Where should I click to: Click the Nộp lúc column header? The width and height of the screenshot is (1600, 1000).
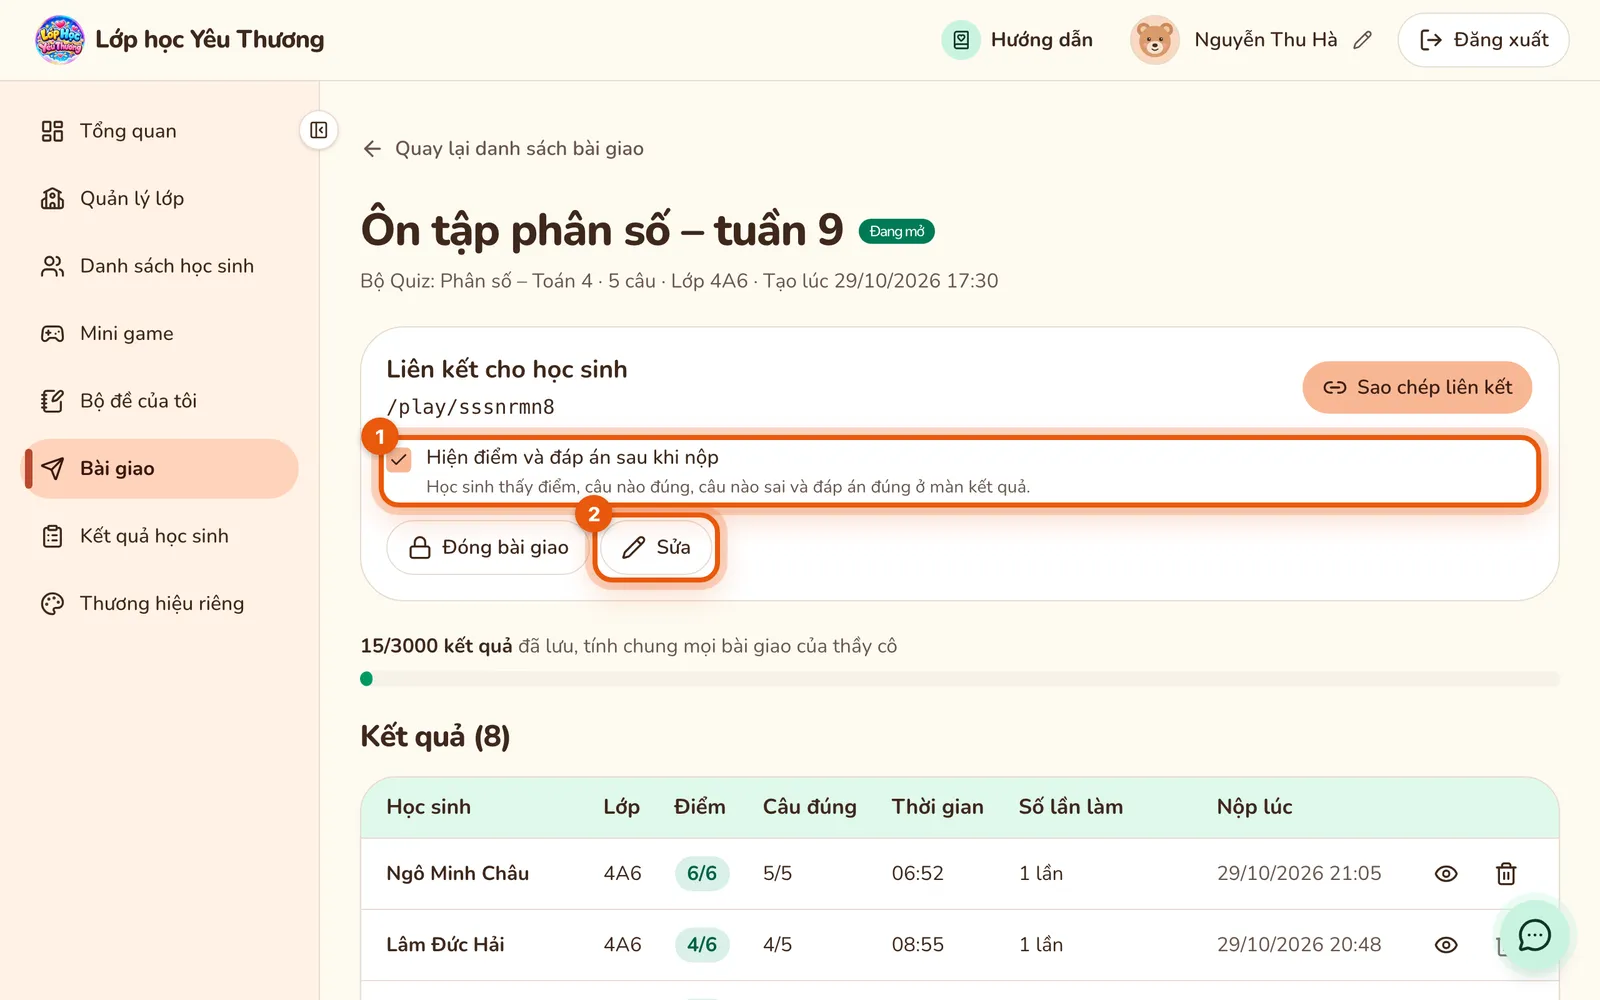click(x=1255, y=807)
